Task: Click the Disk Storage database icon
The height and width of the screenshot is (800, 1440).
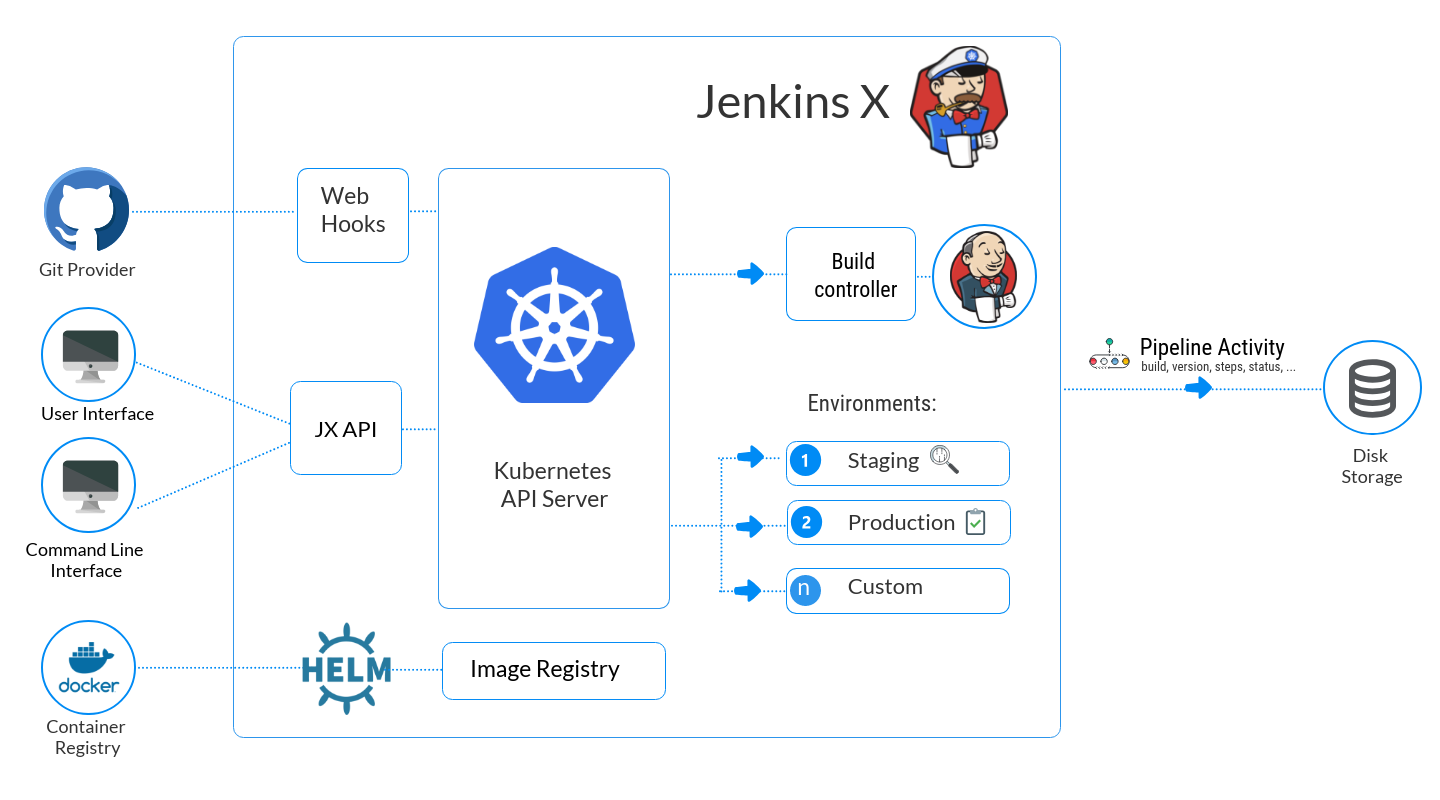Action: click(1371, 387)
